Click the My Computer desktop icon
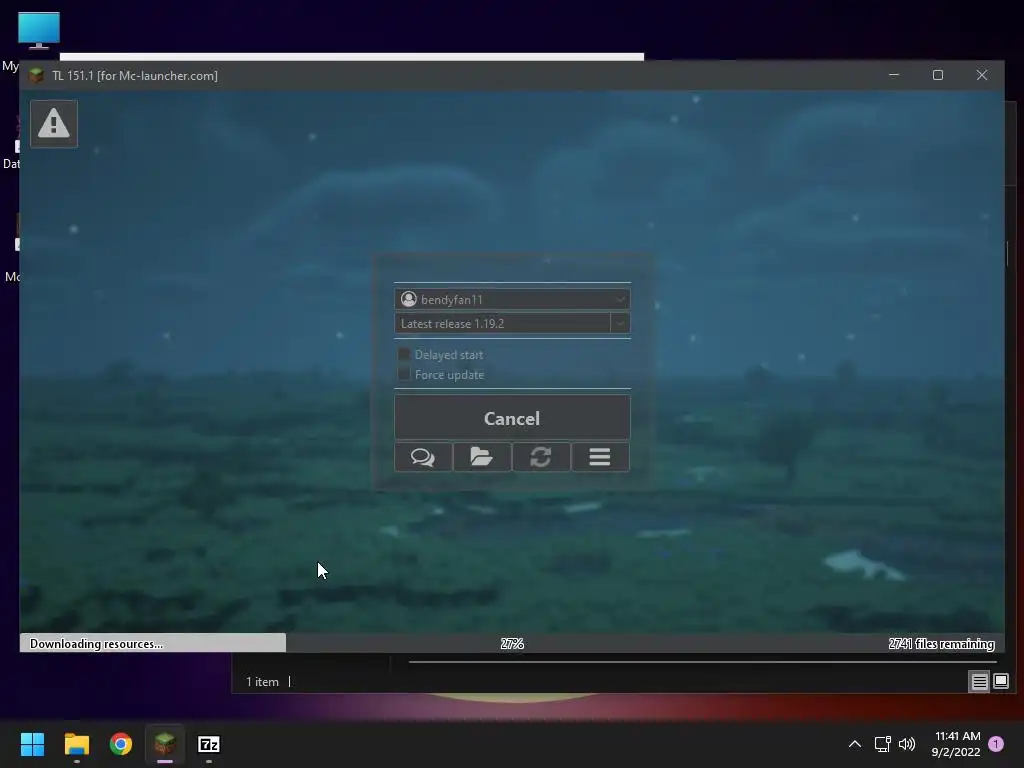 point(39,31)
